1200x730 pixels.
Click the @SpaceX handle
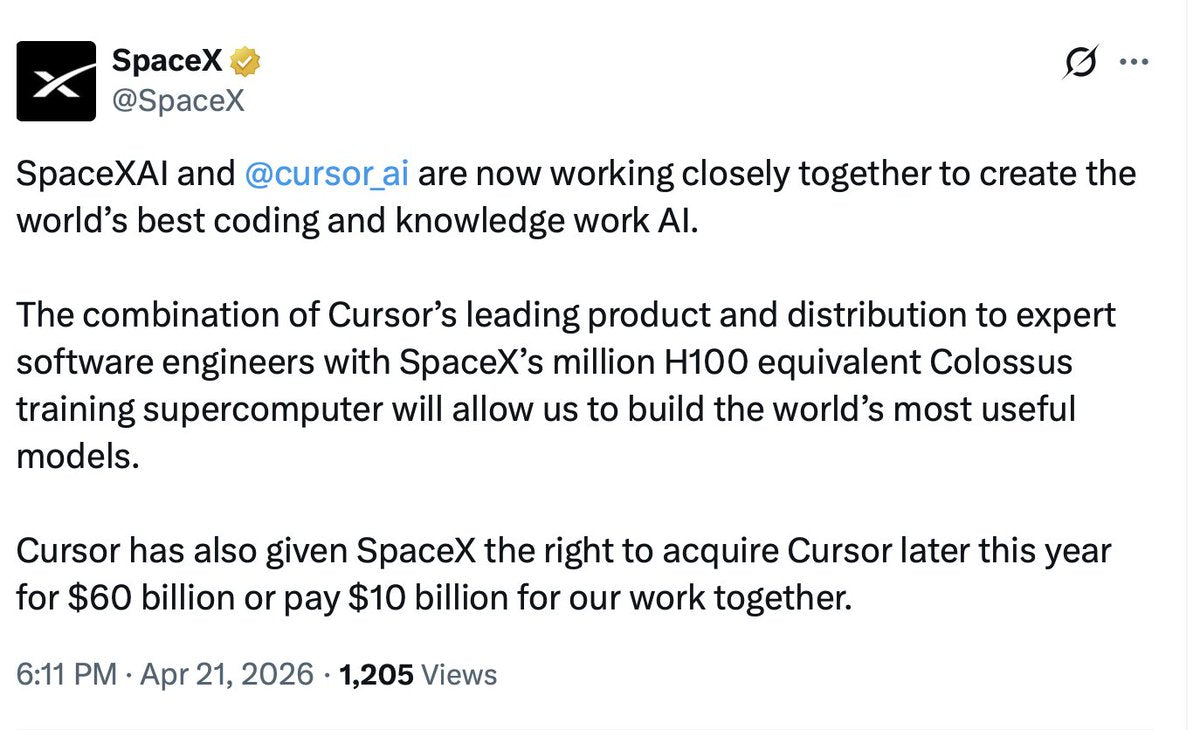click(178, 100)
